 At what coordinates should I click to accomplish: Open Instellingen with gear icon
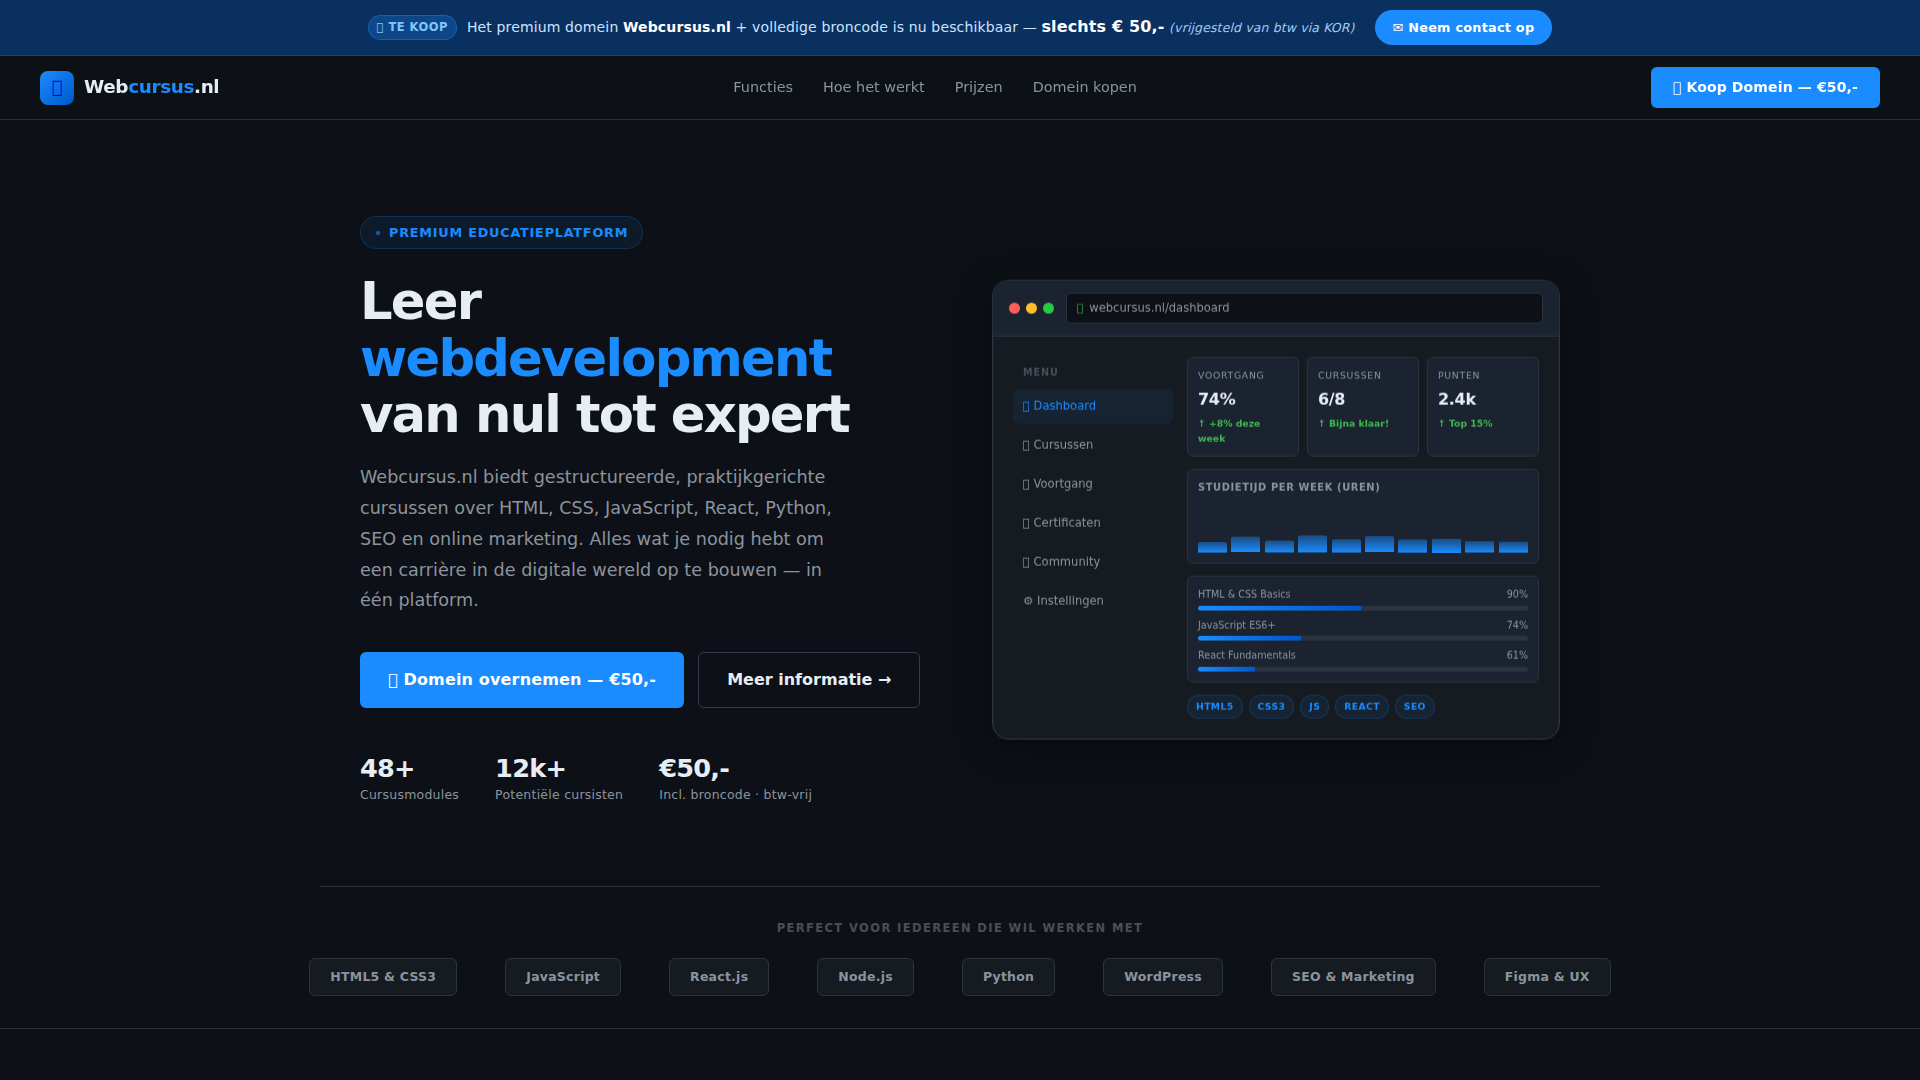point(1093,601)
